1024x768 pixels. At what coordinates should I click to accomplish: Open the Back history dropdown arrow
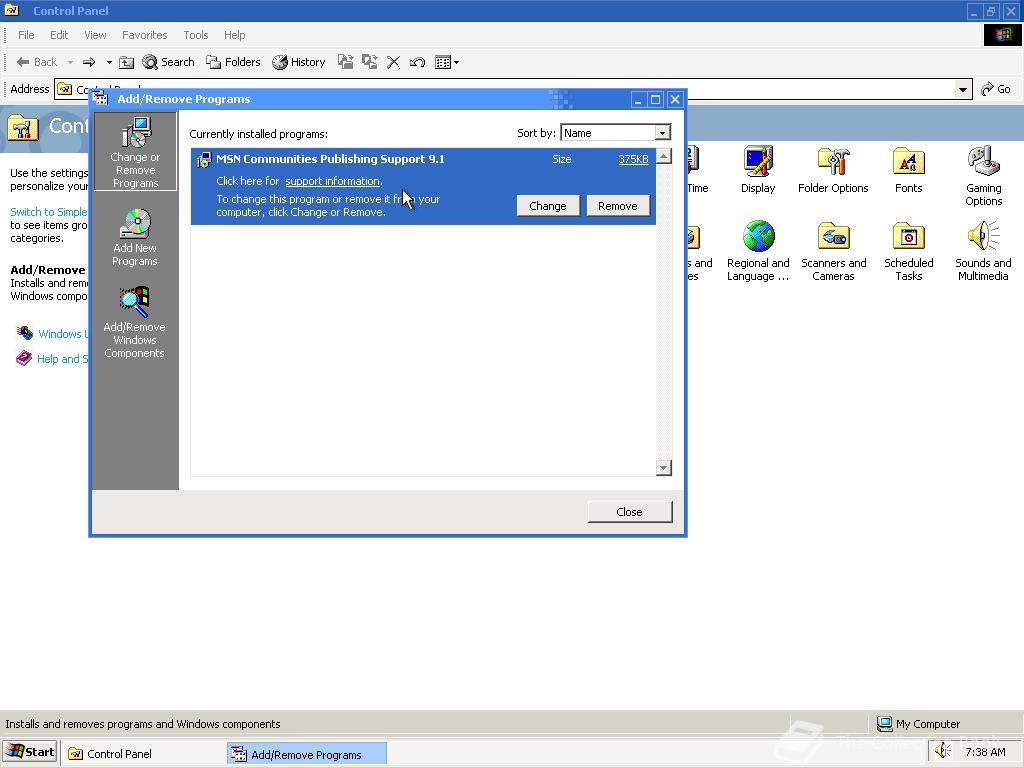70,62
